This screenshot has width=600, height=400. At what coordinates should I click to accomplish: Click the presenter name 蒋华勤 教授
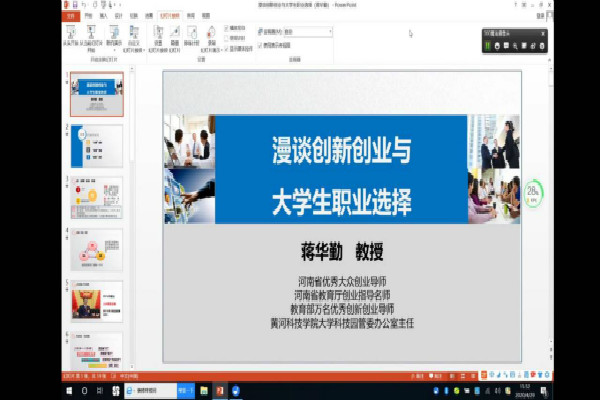(x=342, y=251)
